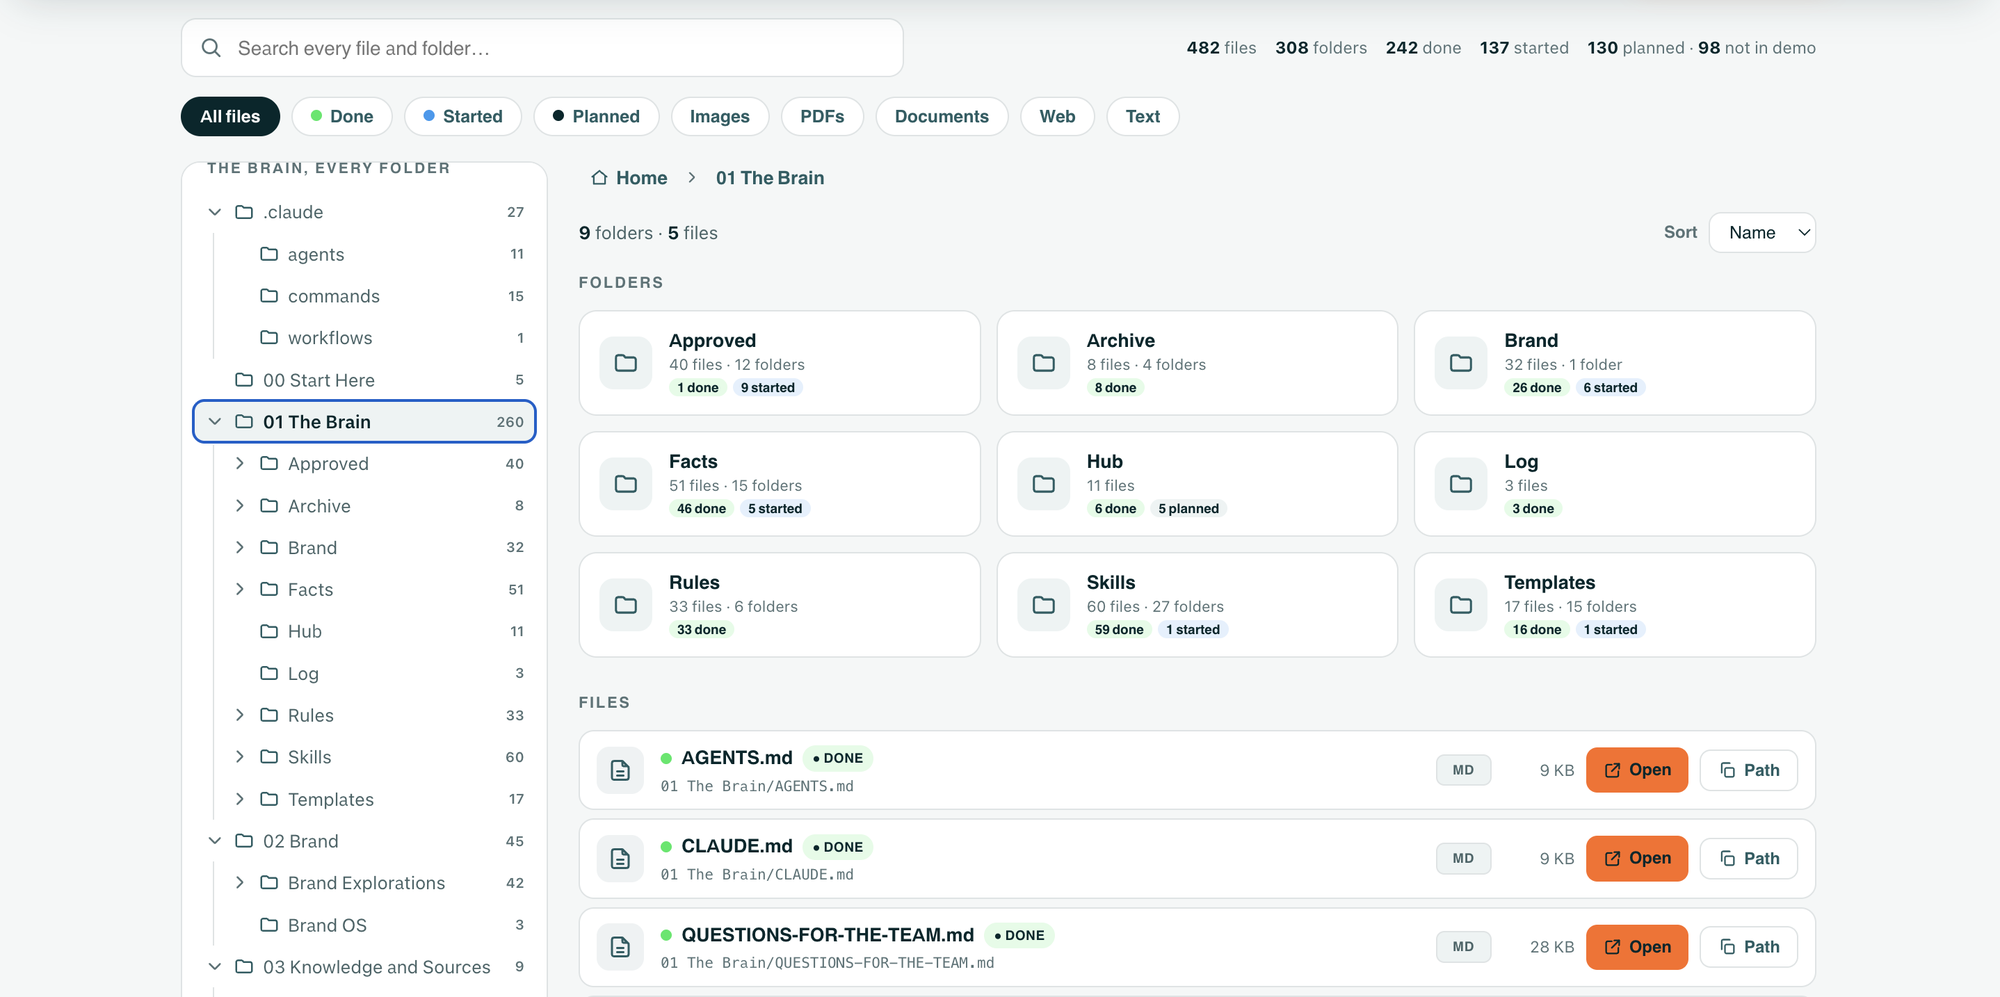Image resolution: width=2000 pixels, height=997 pixels.
Task: Collapse the 01 The Brain tree folder
Action: coord(215,422)
